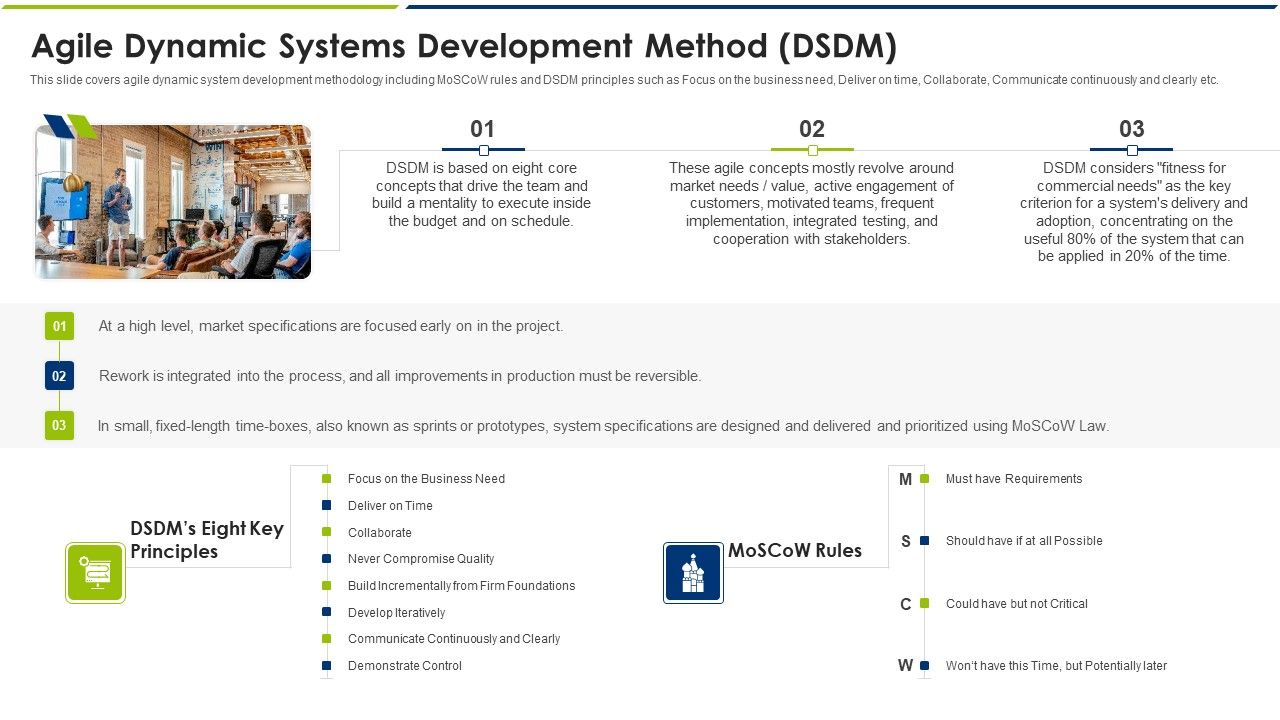Click the MoSCoW Rules heading

pyautogui.click(x=796, y=550)
